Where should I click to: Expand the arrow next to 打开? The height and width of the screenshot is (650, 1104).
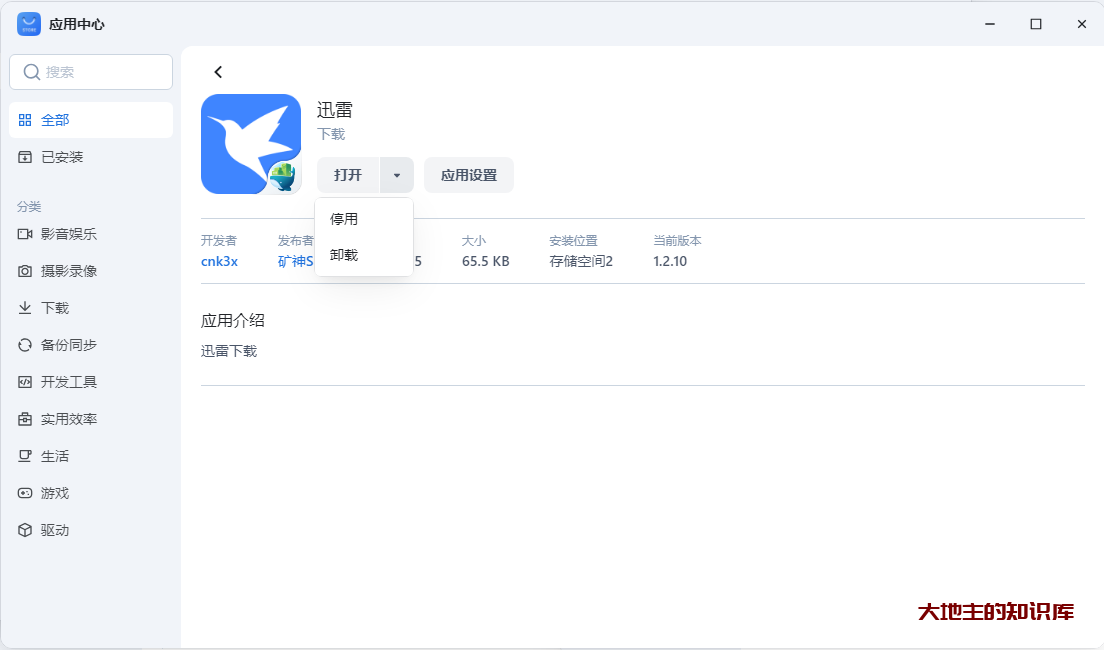(x=397, y=175)
